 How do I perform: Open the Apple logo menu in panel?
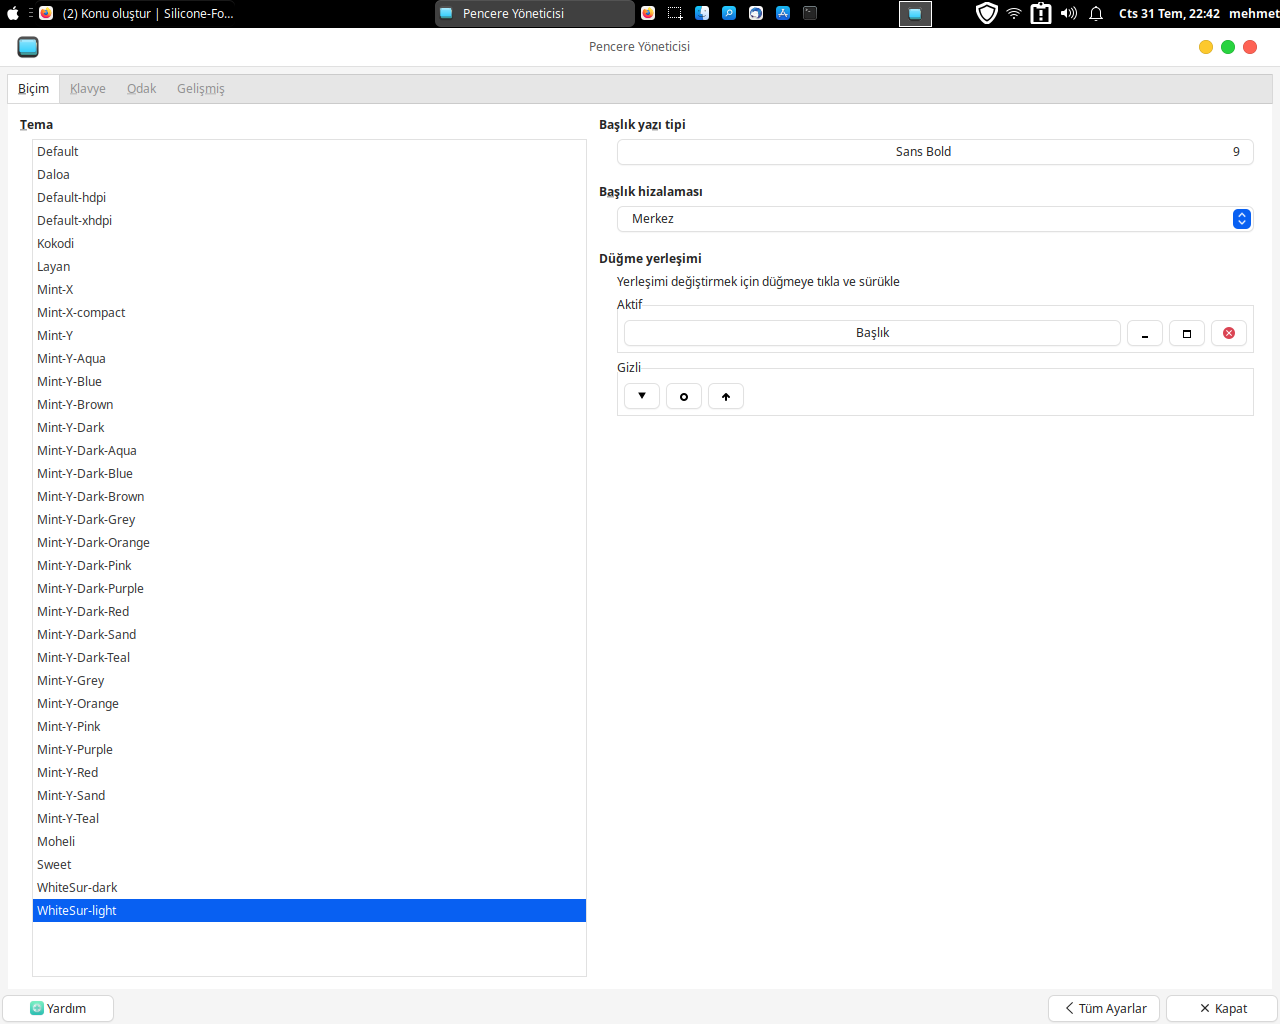tap(13, 13)
